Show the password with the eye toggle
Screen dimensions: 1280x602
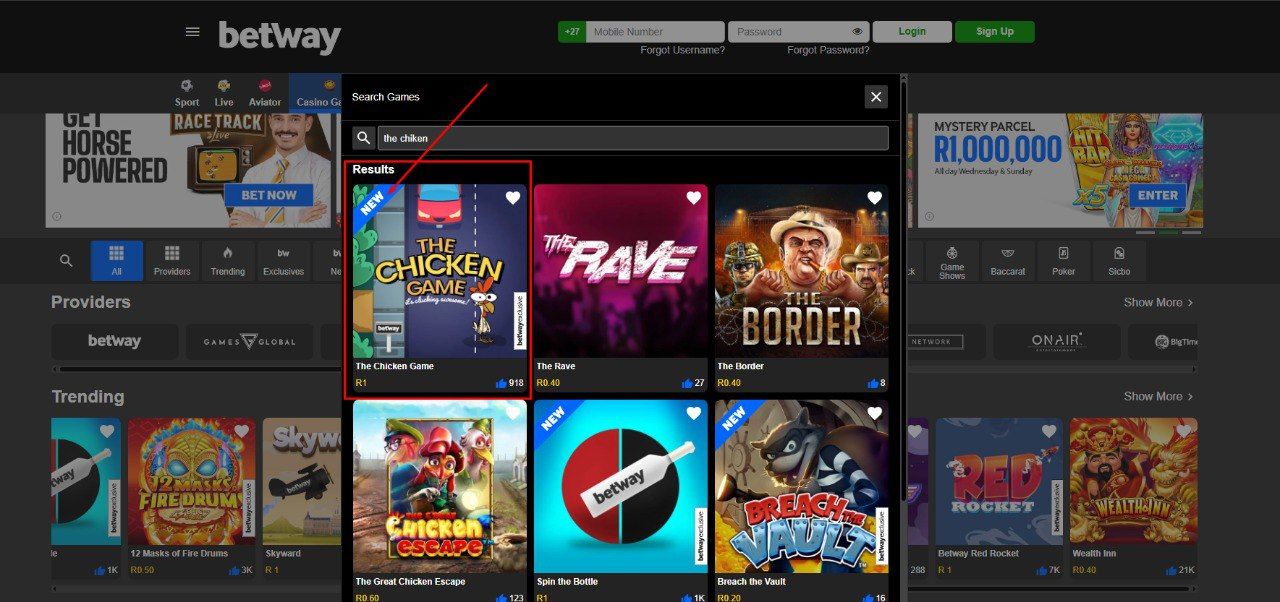857,31
